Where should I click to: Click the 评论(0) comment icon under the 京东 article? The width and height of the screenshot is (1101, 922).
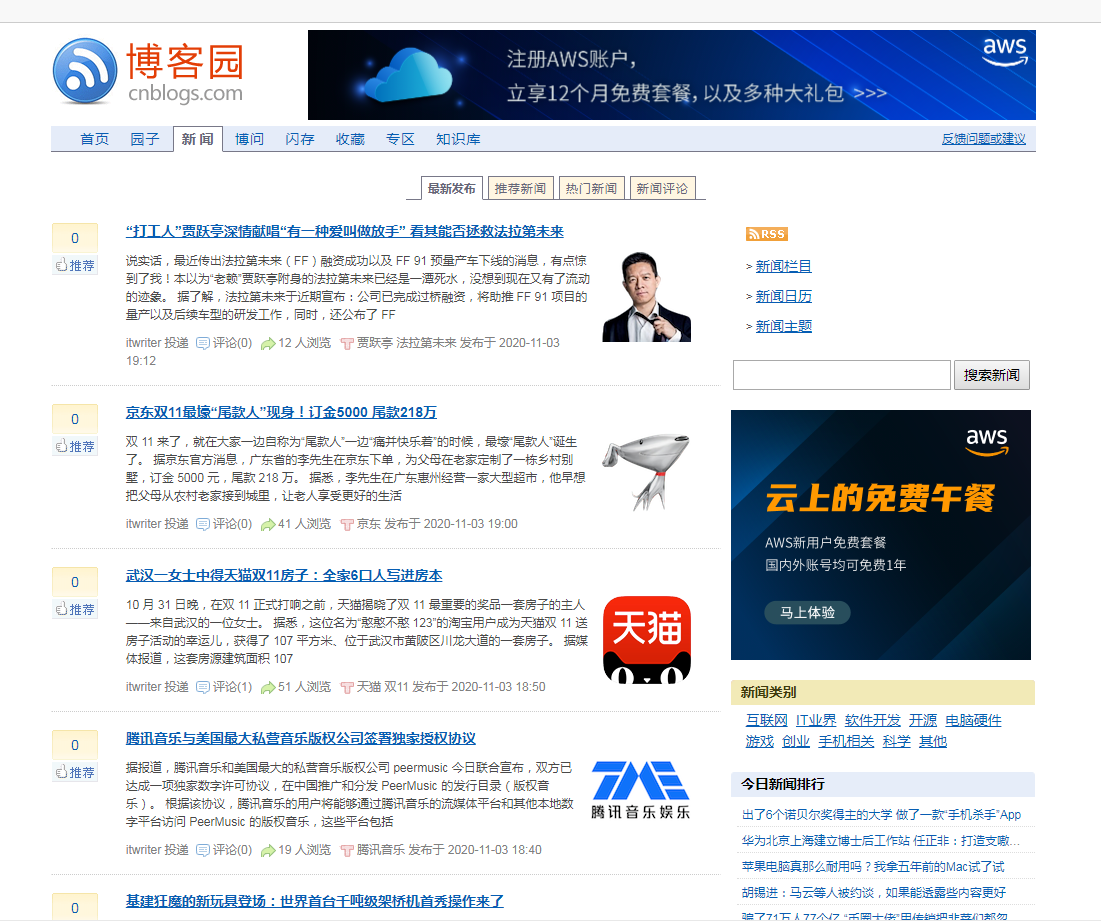coord(203,524)
